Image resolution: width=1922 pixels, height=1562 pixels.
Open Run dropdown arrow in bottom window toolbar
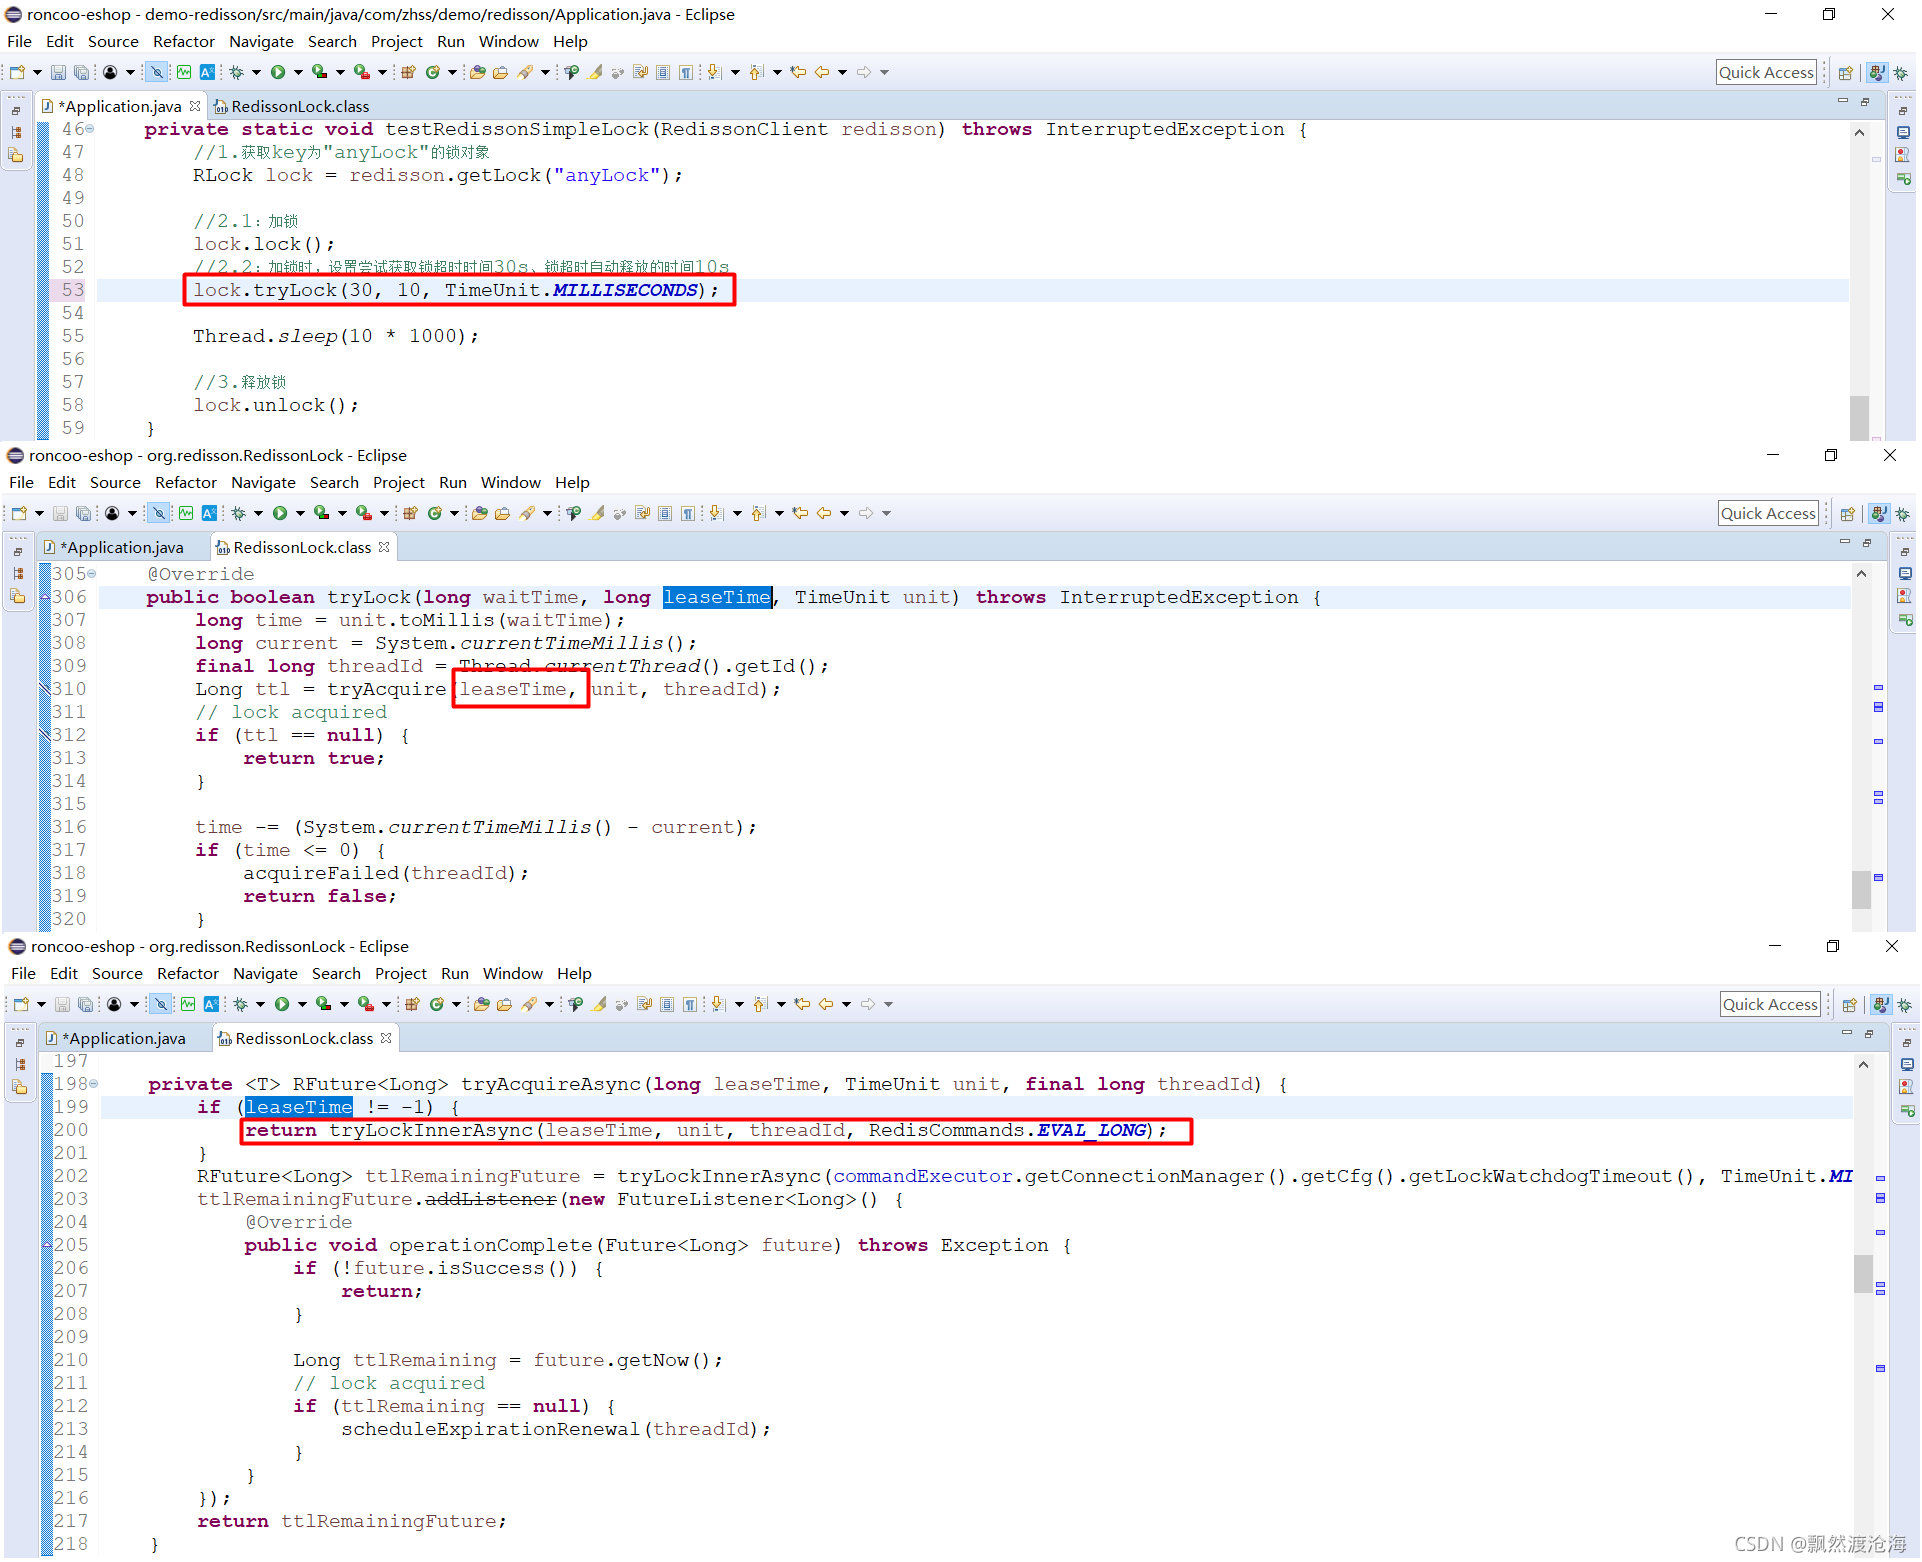[302, 1004]
